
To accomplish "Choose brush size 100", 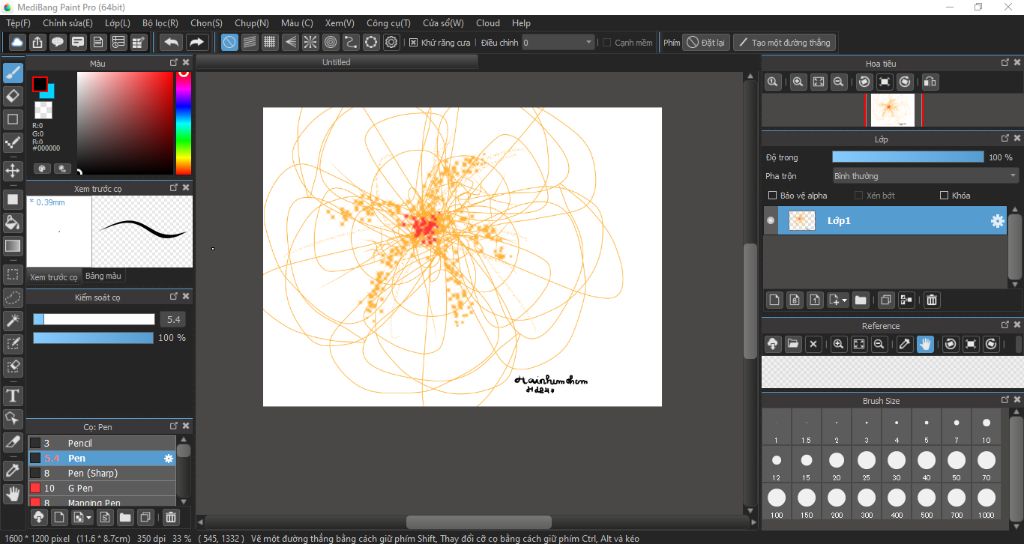I will (x=776, y=502).
